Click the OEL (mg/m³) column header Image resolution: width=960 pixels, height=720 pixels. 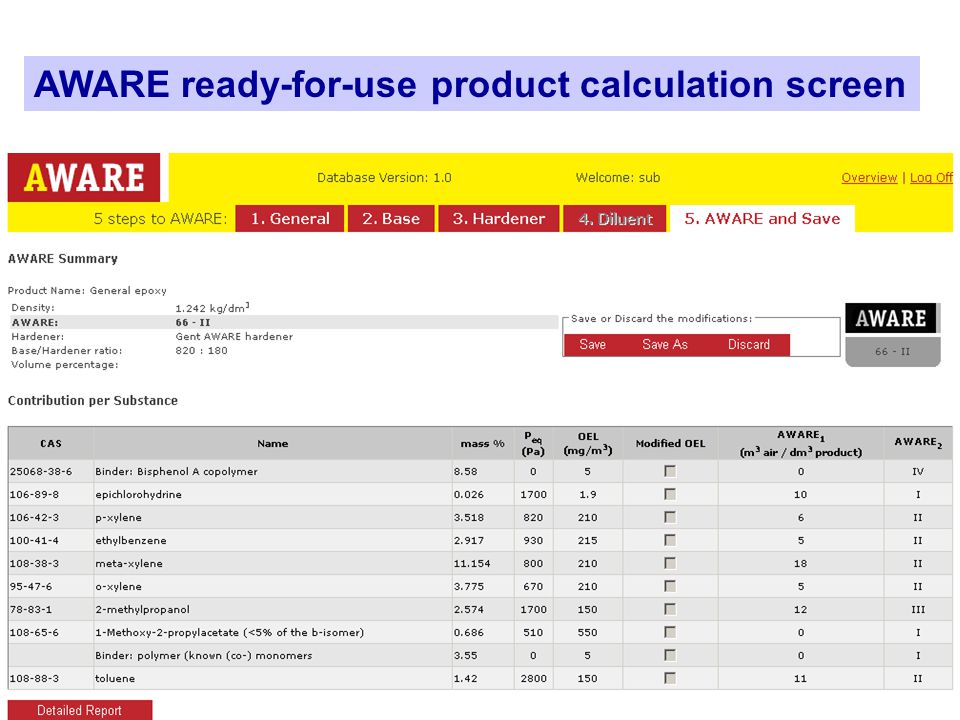click(x=588, y=443)
